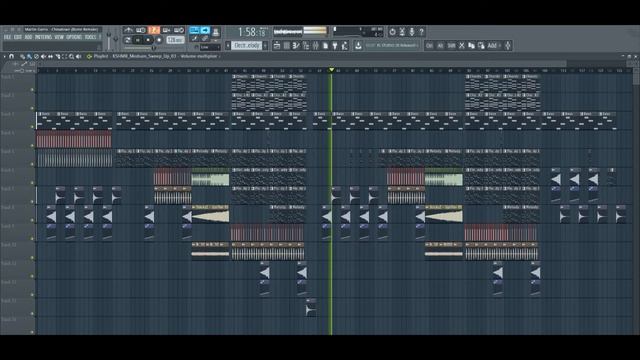Click the Playlist view icon in toolbar
This screenshot has width=640, height=360.
pyautogui.click(x=277, y=46)
